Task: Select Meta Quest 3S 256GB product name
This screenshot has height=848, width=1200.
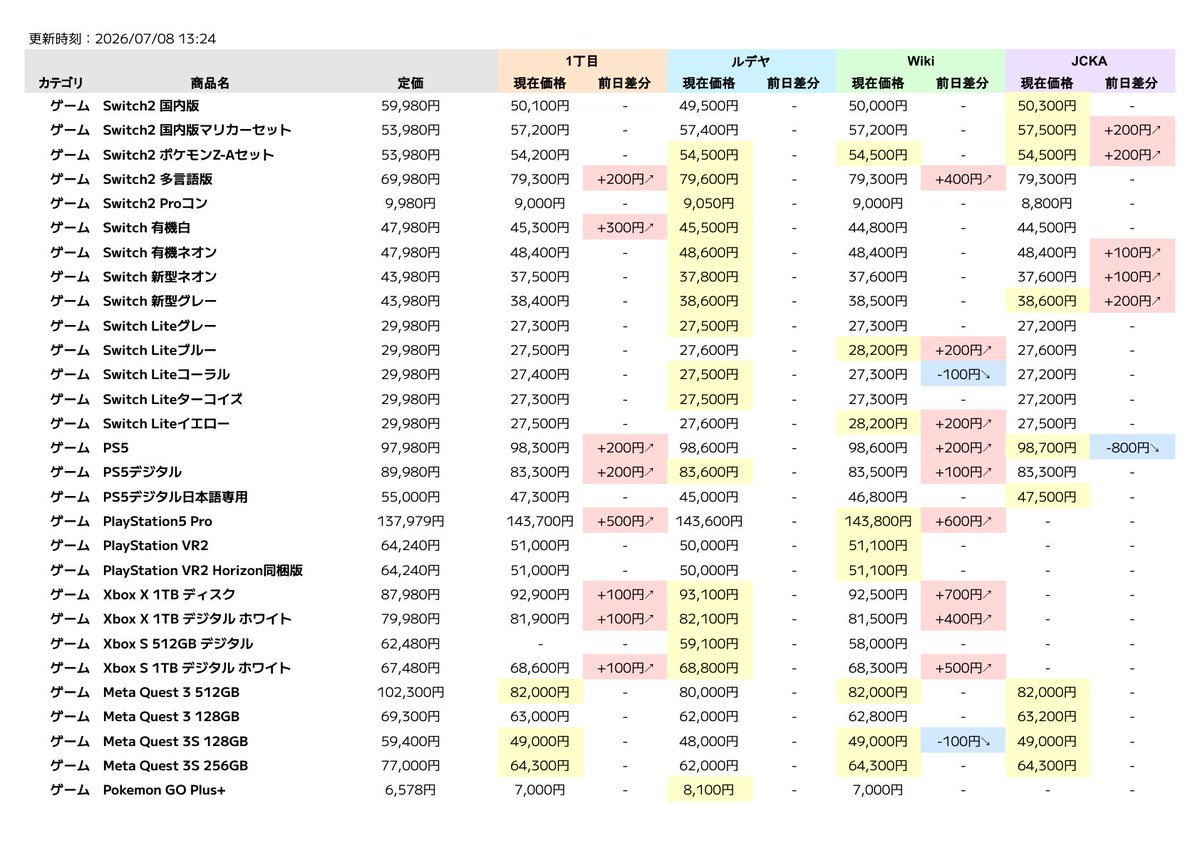Action: [x=175, y=766]
